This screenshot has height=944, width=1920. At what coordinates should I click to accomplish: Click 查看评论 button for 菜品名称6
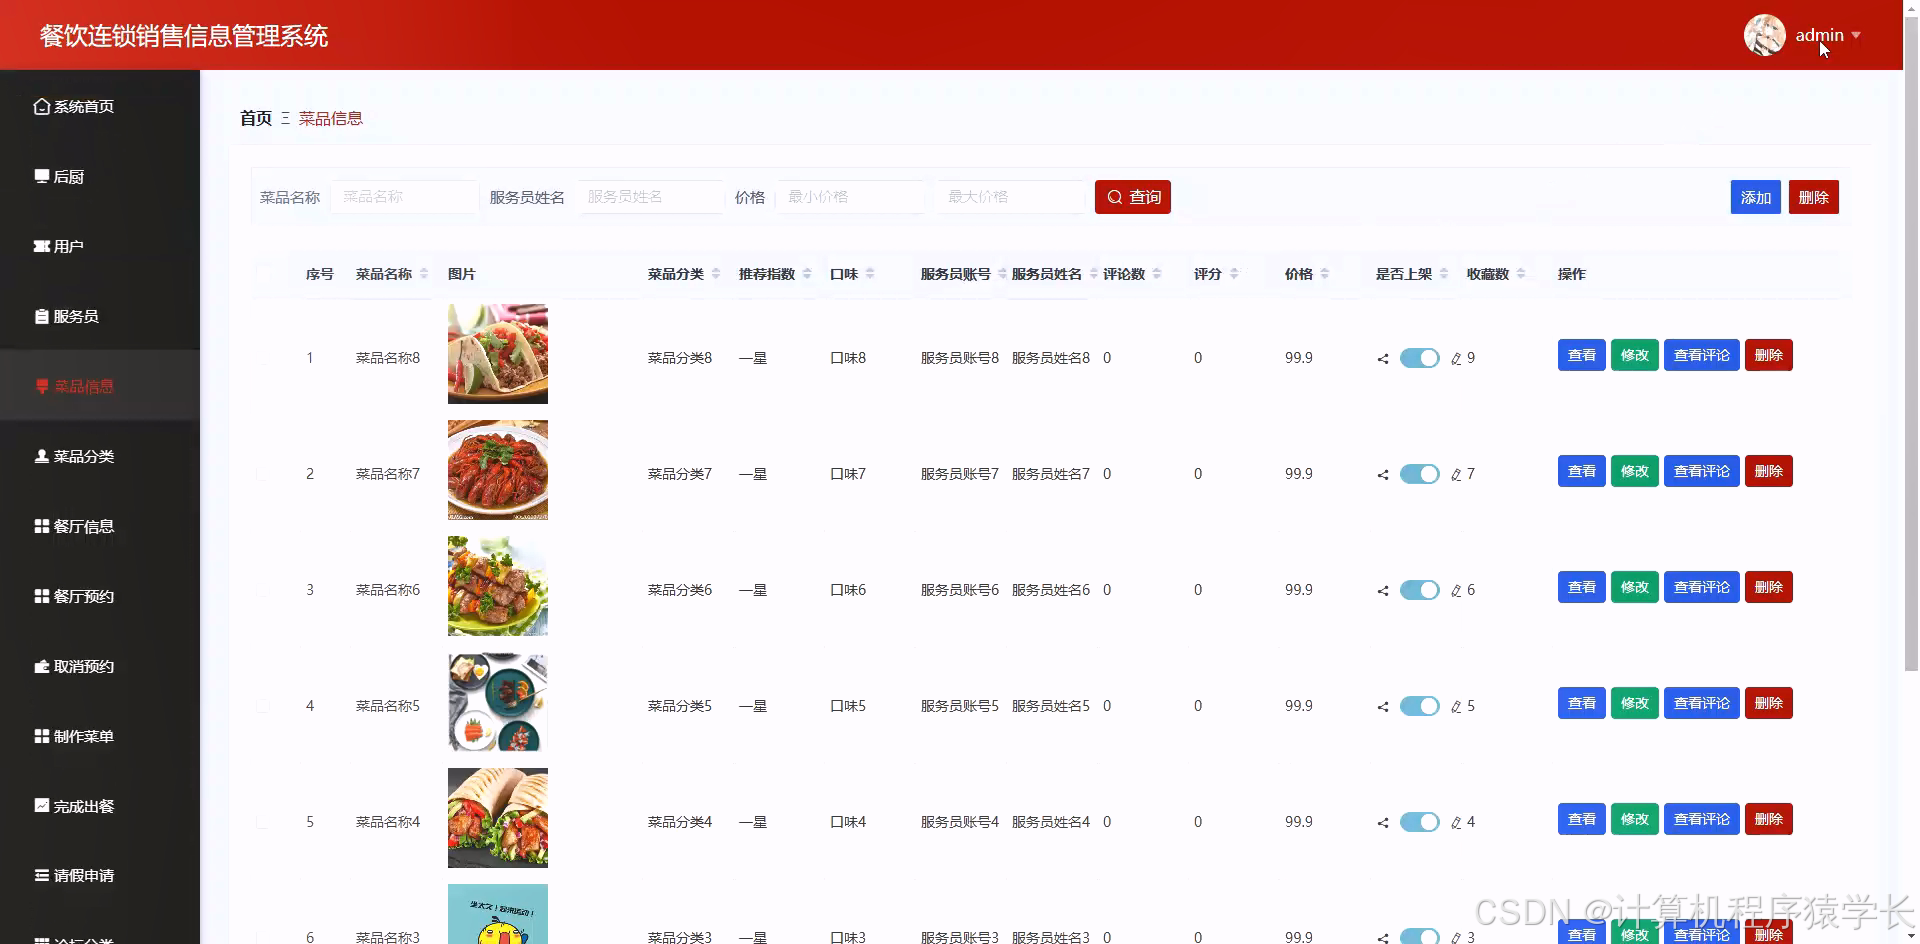tap(1702, 587)
